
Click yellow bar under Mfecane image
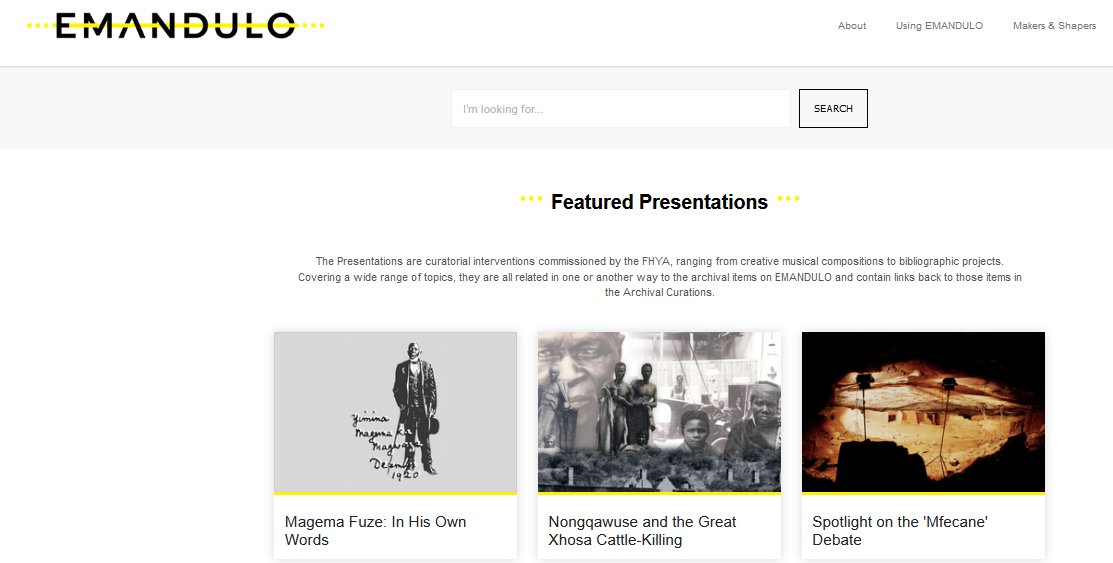[x=923, y=493]
